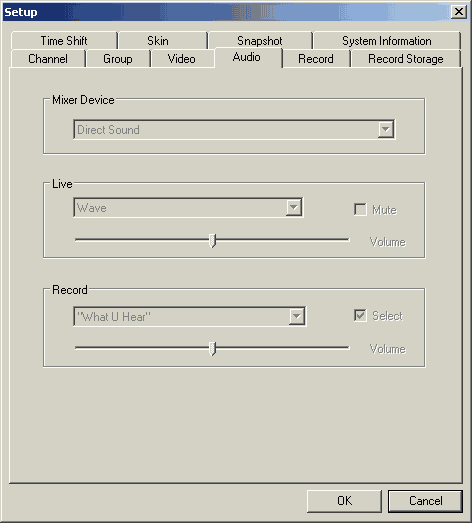The height and width of the screenshot is (523, 472).
Task: Switch to the Time Shift tab
Action: pos(64,41)
